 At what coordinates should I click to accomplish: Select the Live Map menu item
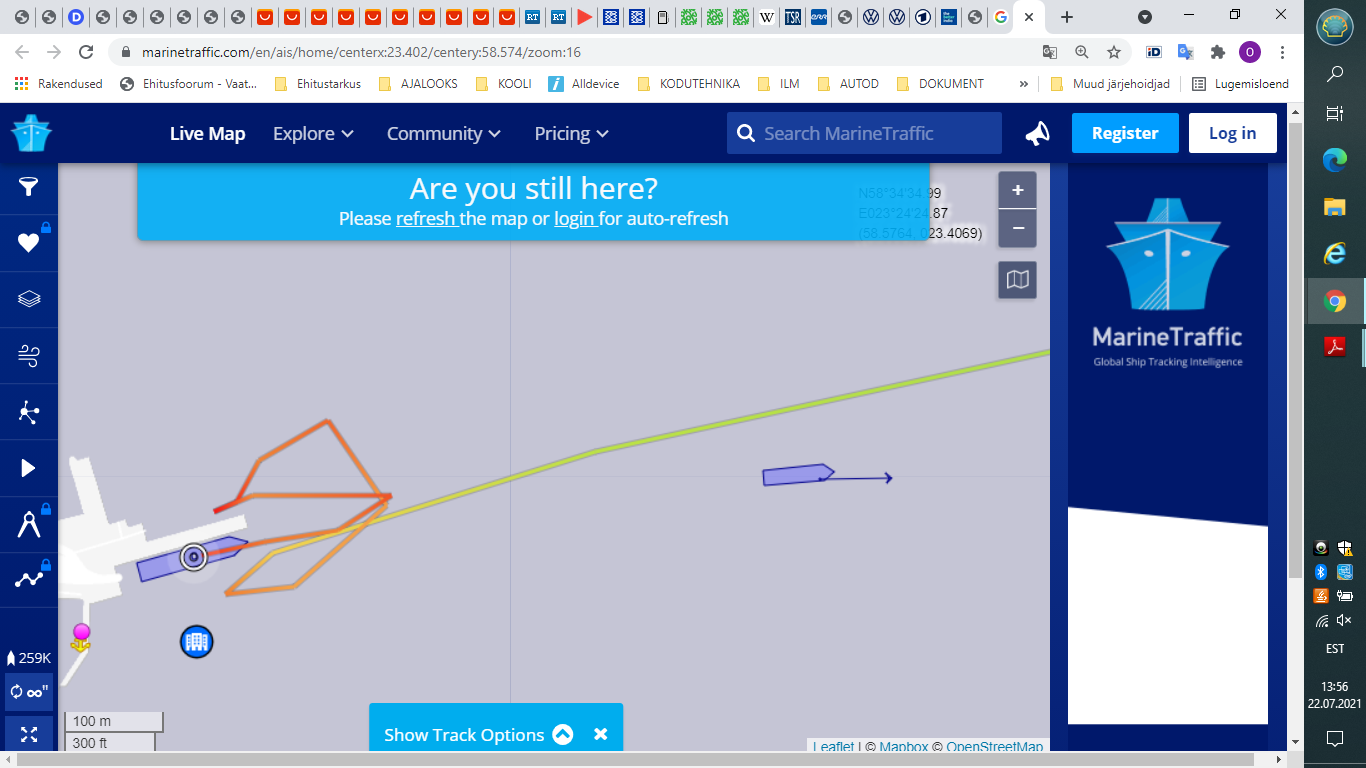click(207, 134)
